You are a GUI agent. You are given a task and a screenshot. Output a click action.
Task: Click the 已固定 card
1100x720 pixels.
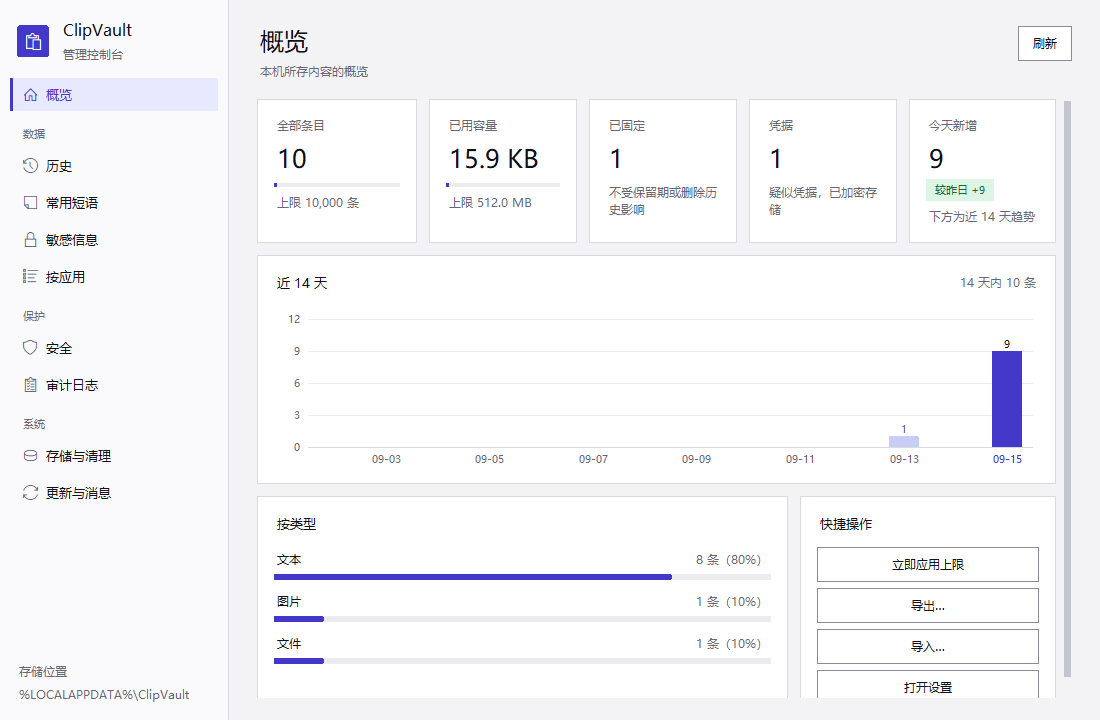pyautogui.click(x=663, y=171)
